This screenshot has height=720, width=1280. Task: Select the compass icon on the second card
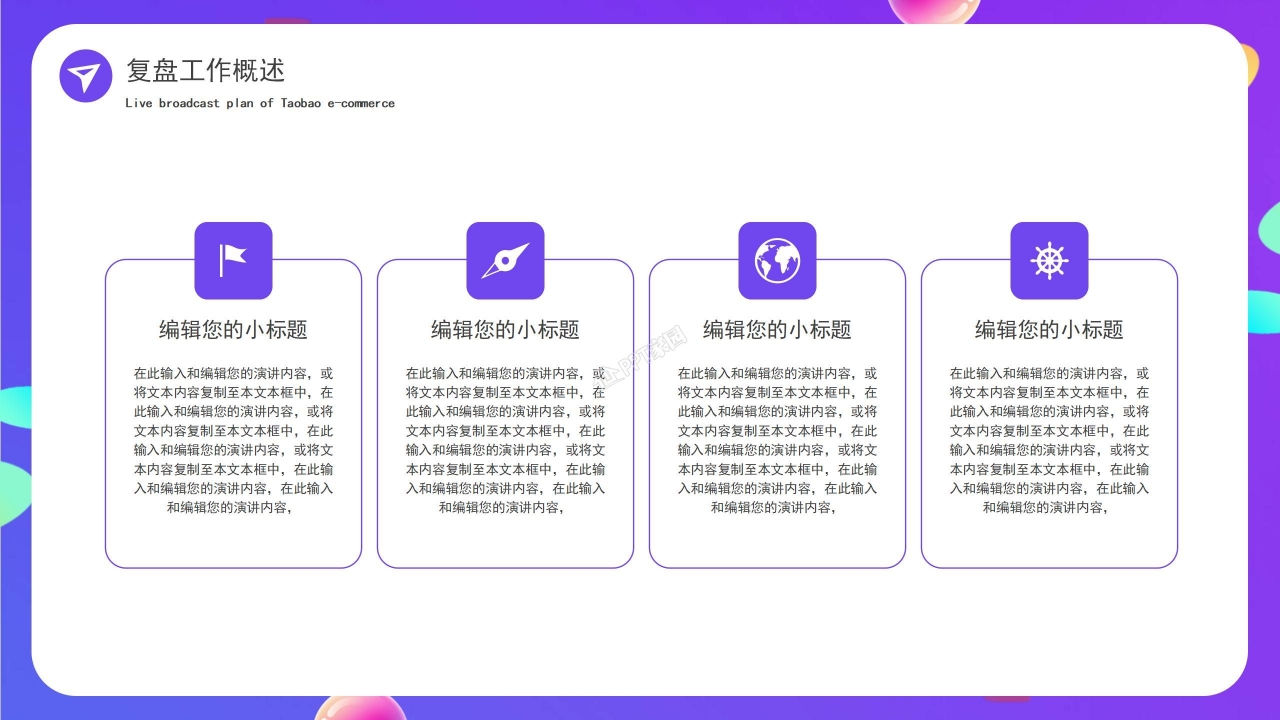click(x=505, y=261)
